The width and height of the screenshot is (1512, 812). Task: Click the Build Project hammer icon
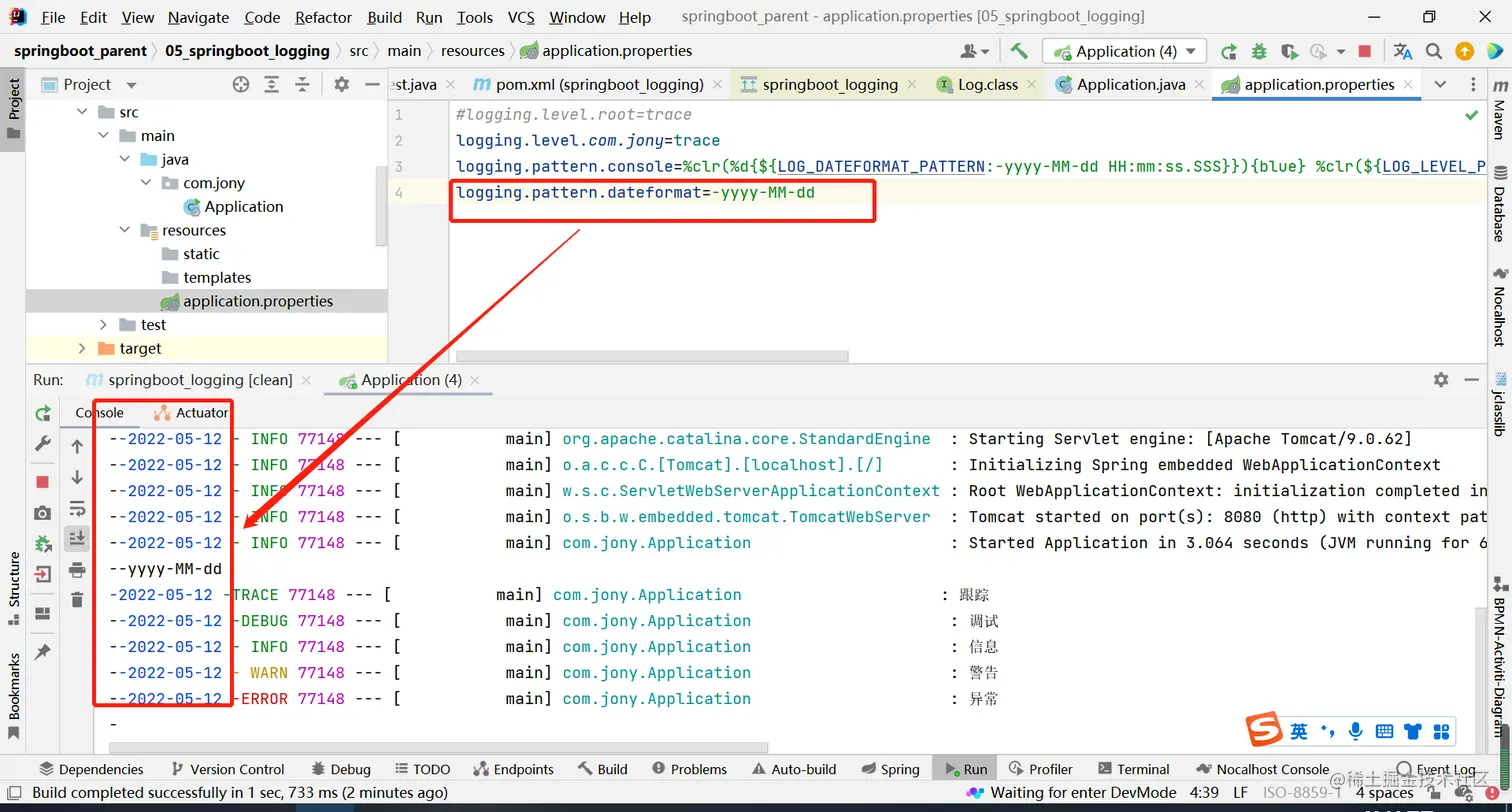[1019, 51]
